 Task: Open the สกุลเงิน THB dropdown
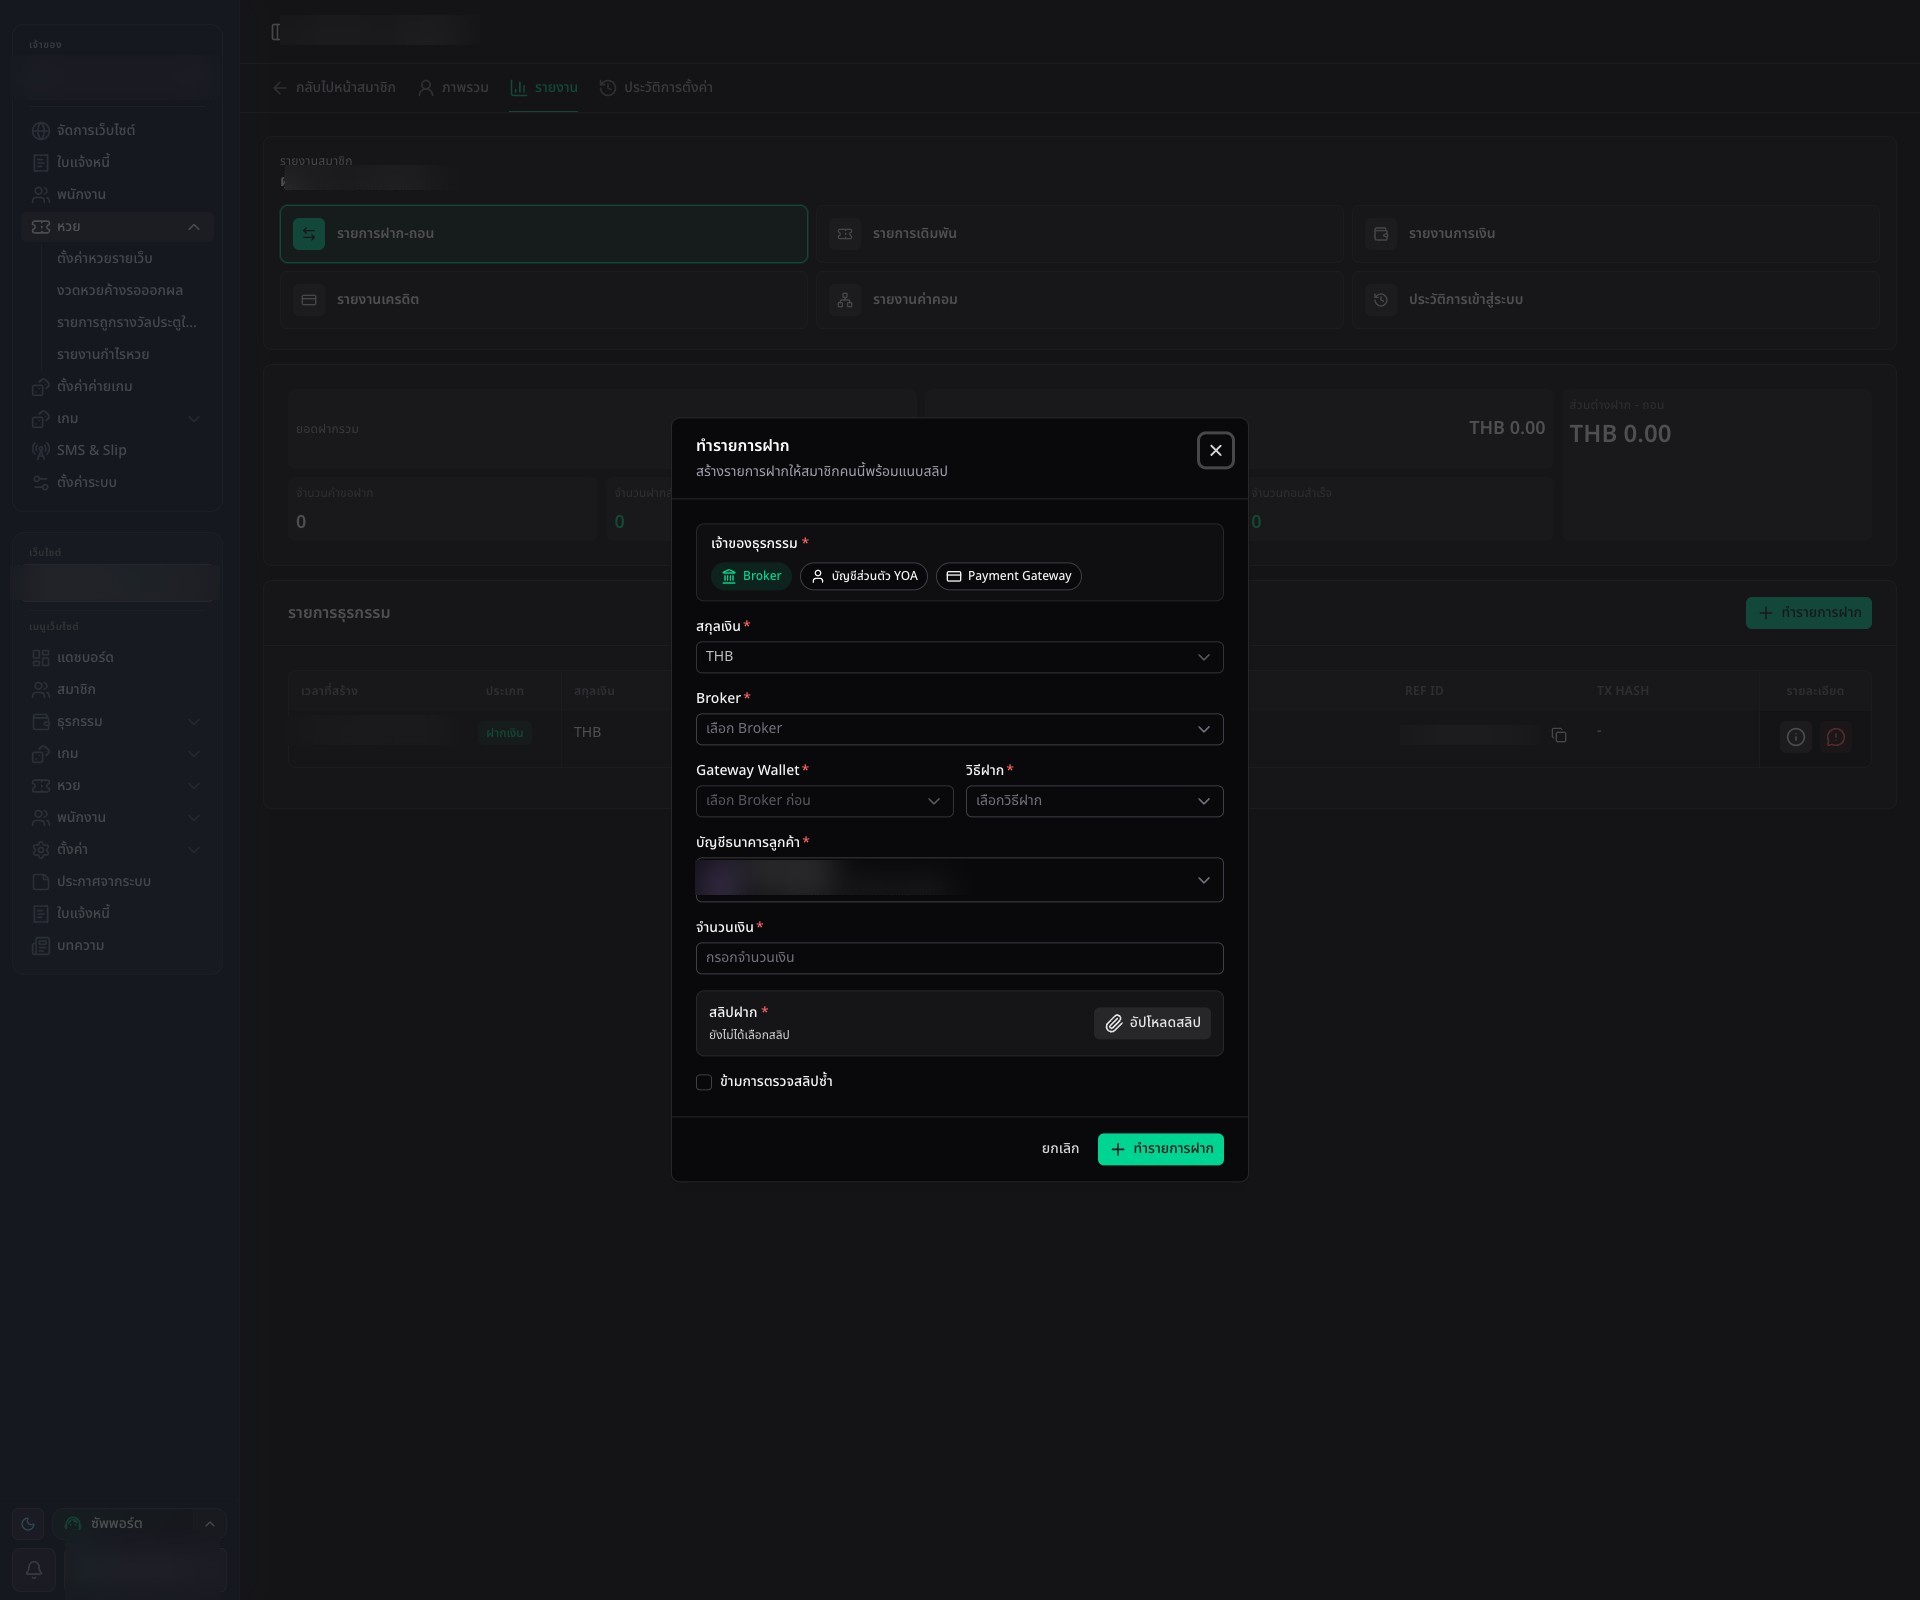click(959, 657)
